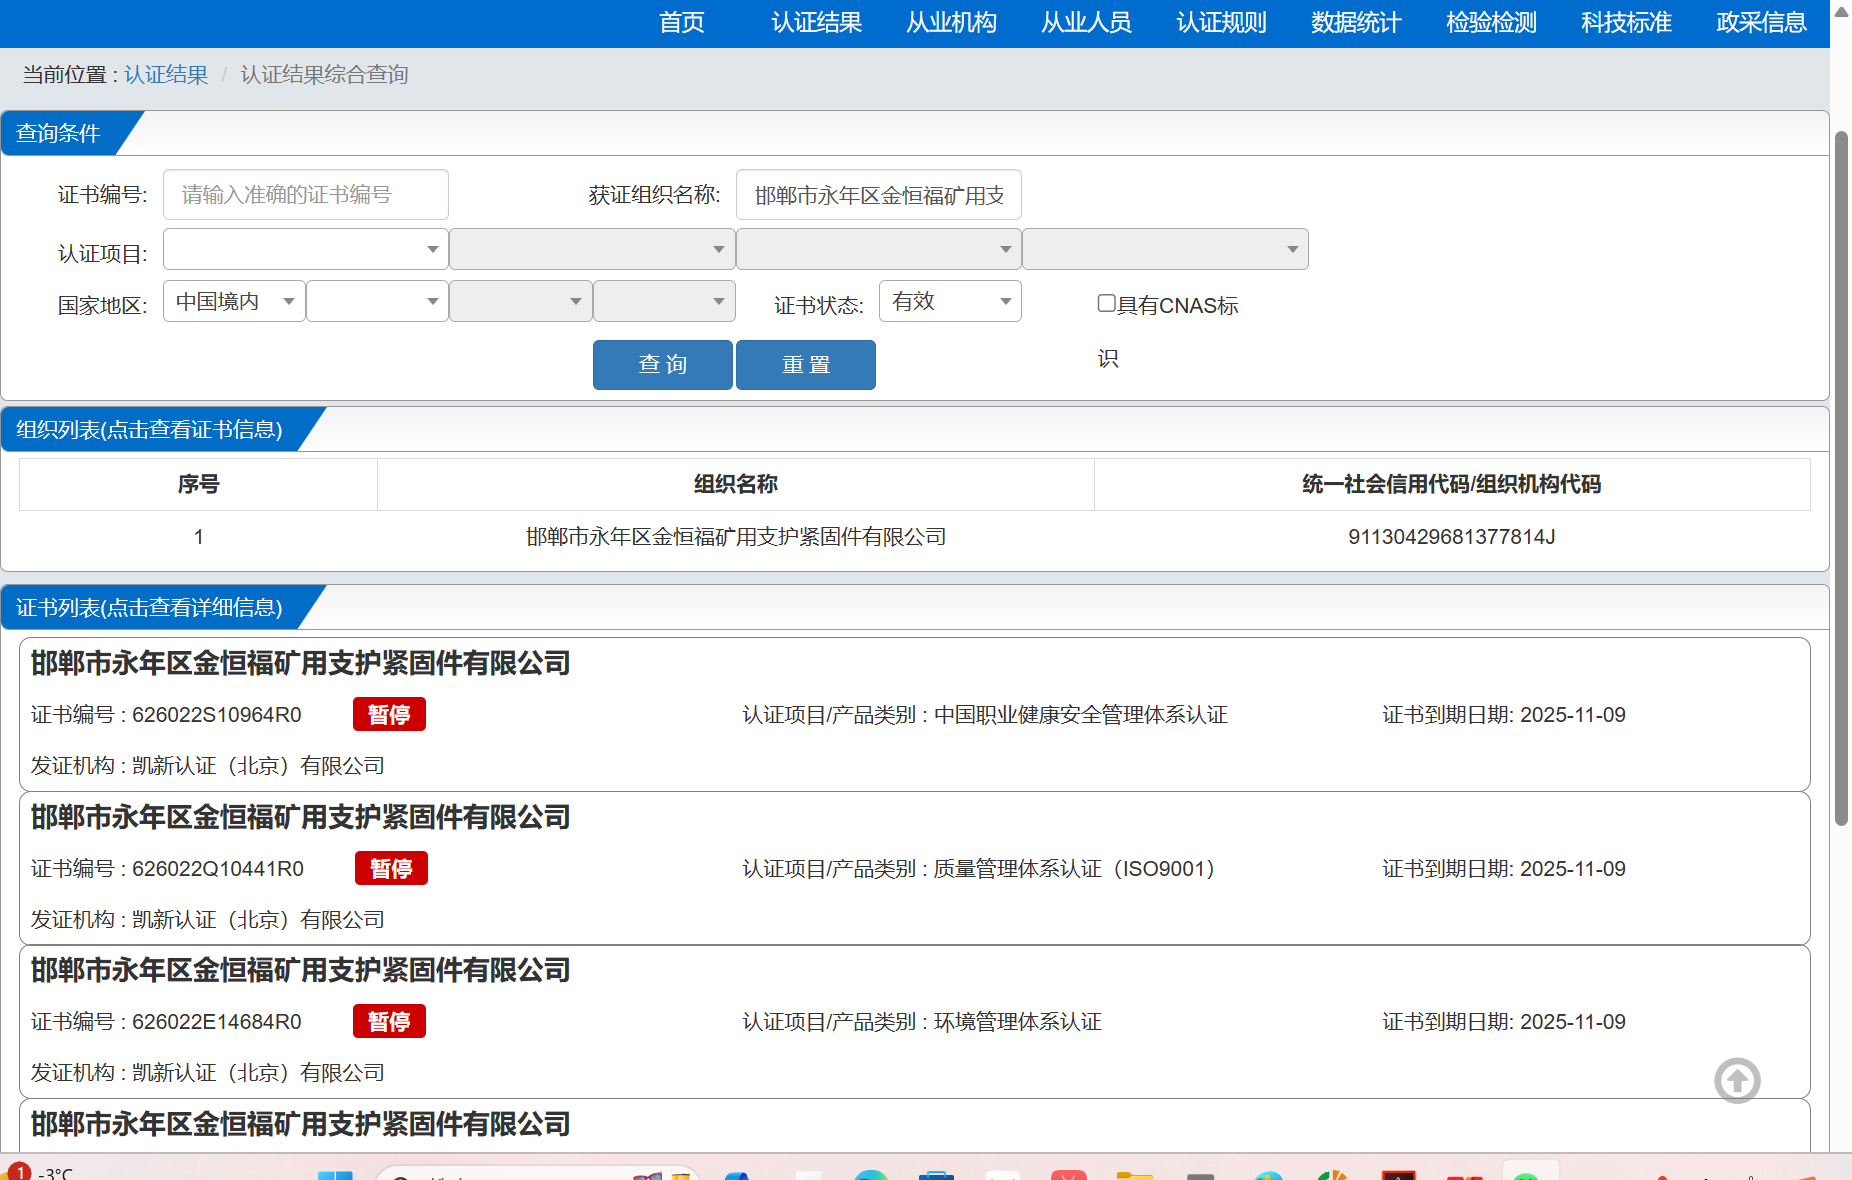Click the 查询 search button
This screenshot has width=1852, height=1180.
point(662,365)
